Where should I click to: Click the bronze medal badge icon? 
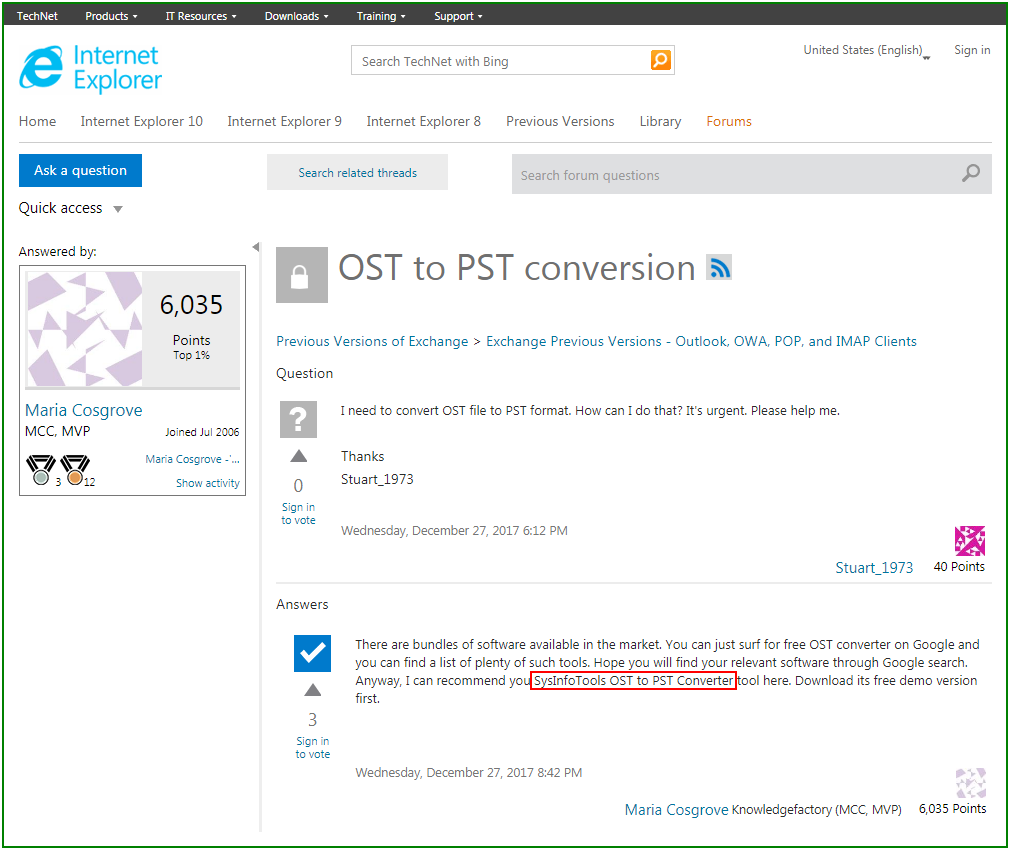[x=75, y=470]
